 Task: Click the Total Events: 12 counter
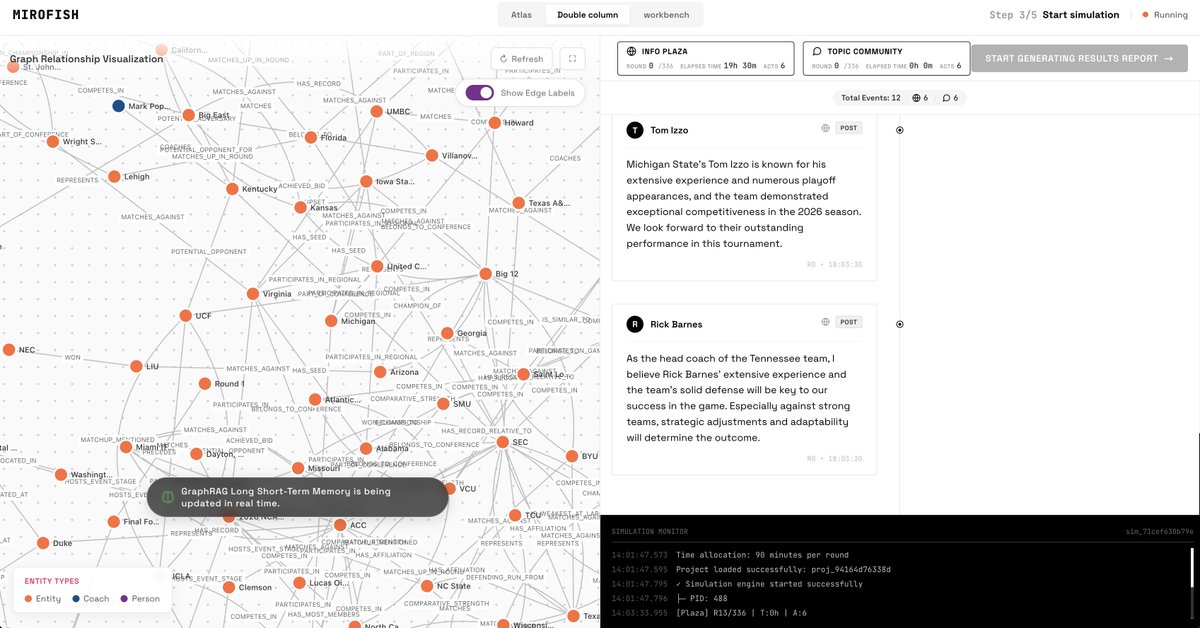point(871,98)
